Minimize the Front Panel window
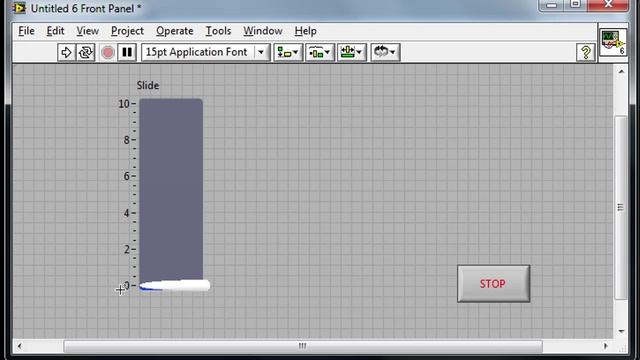Image resolution: width=640 pixels, height=360 pixels. (551, 5)
